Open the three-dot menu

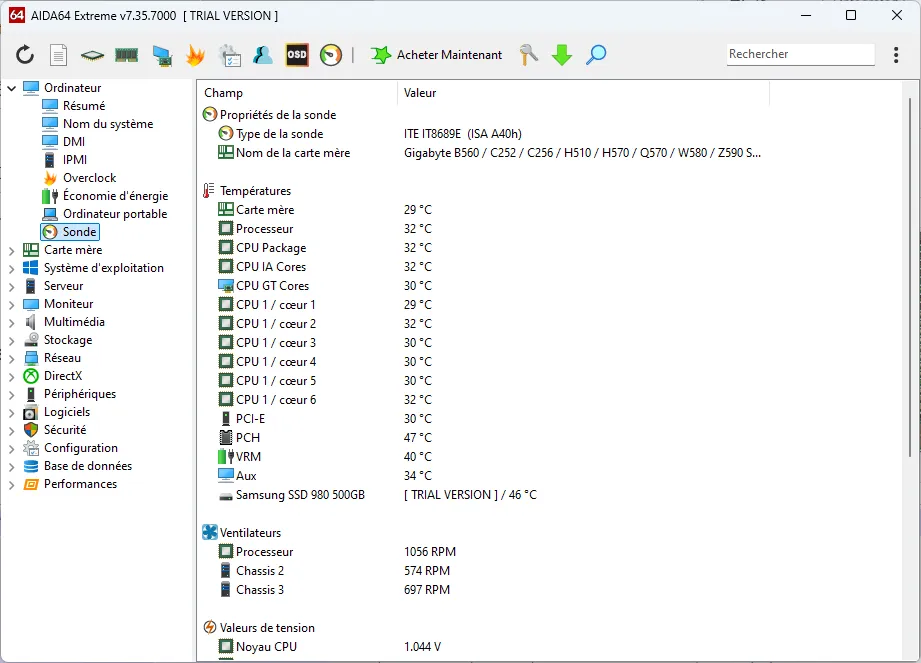click(x=896, y=55)
